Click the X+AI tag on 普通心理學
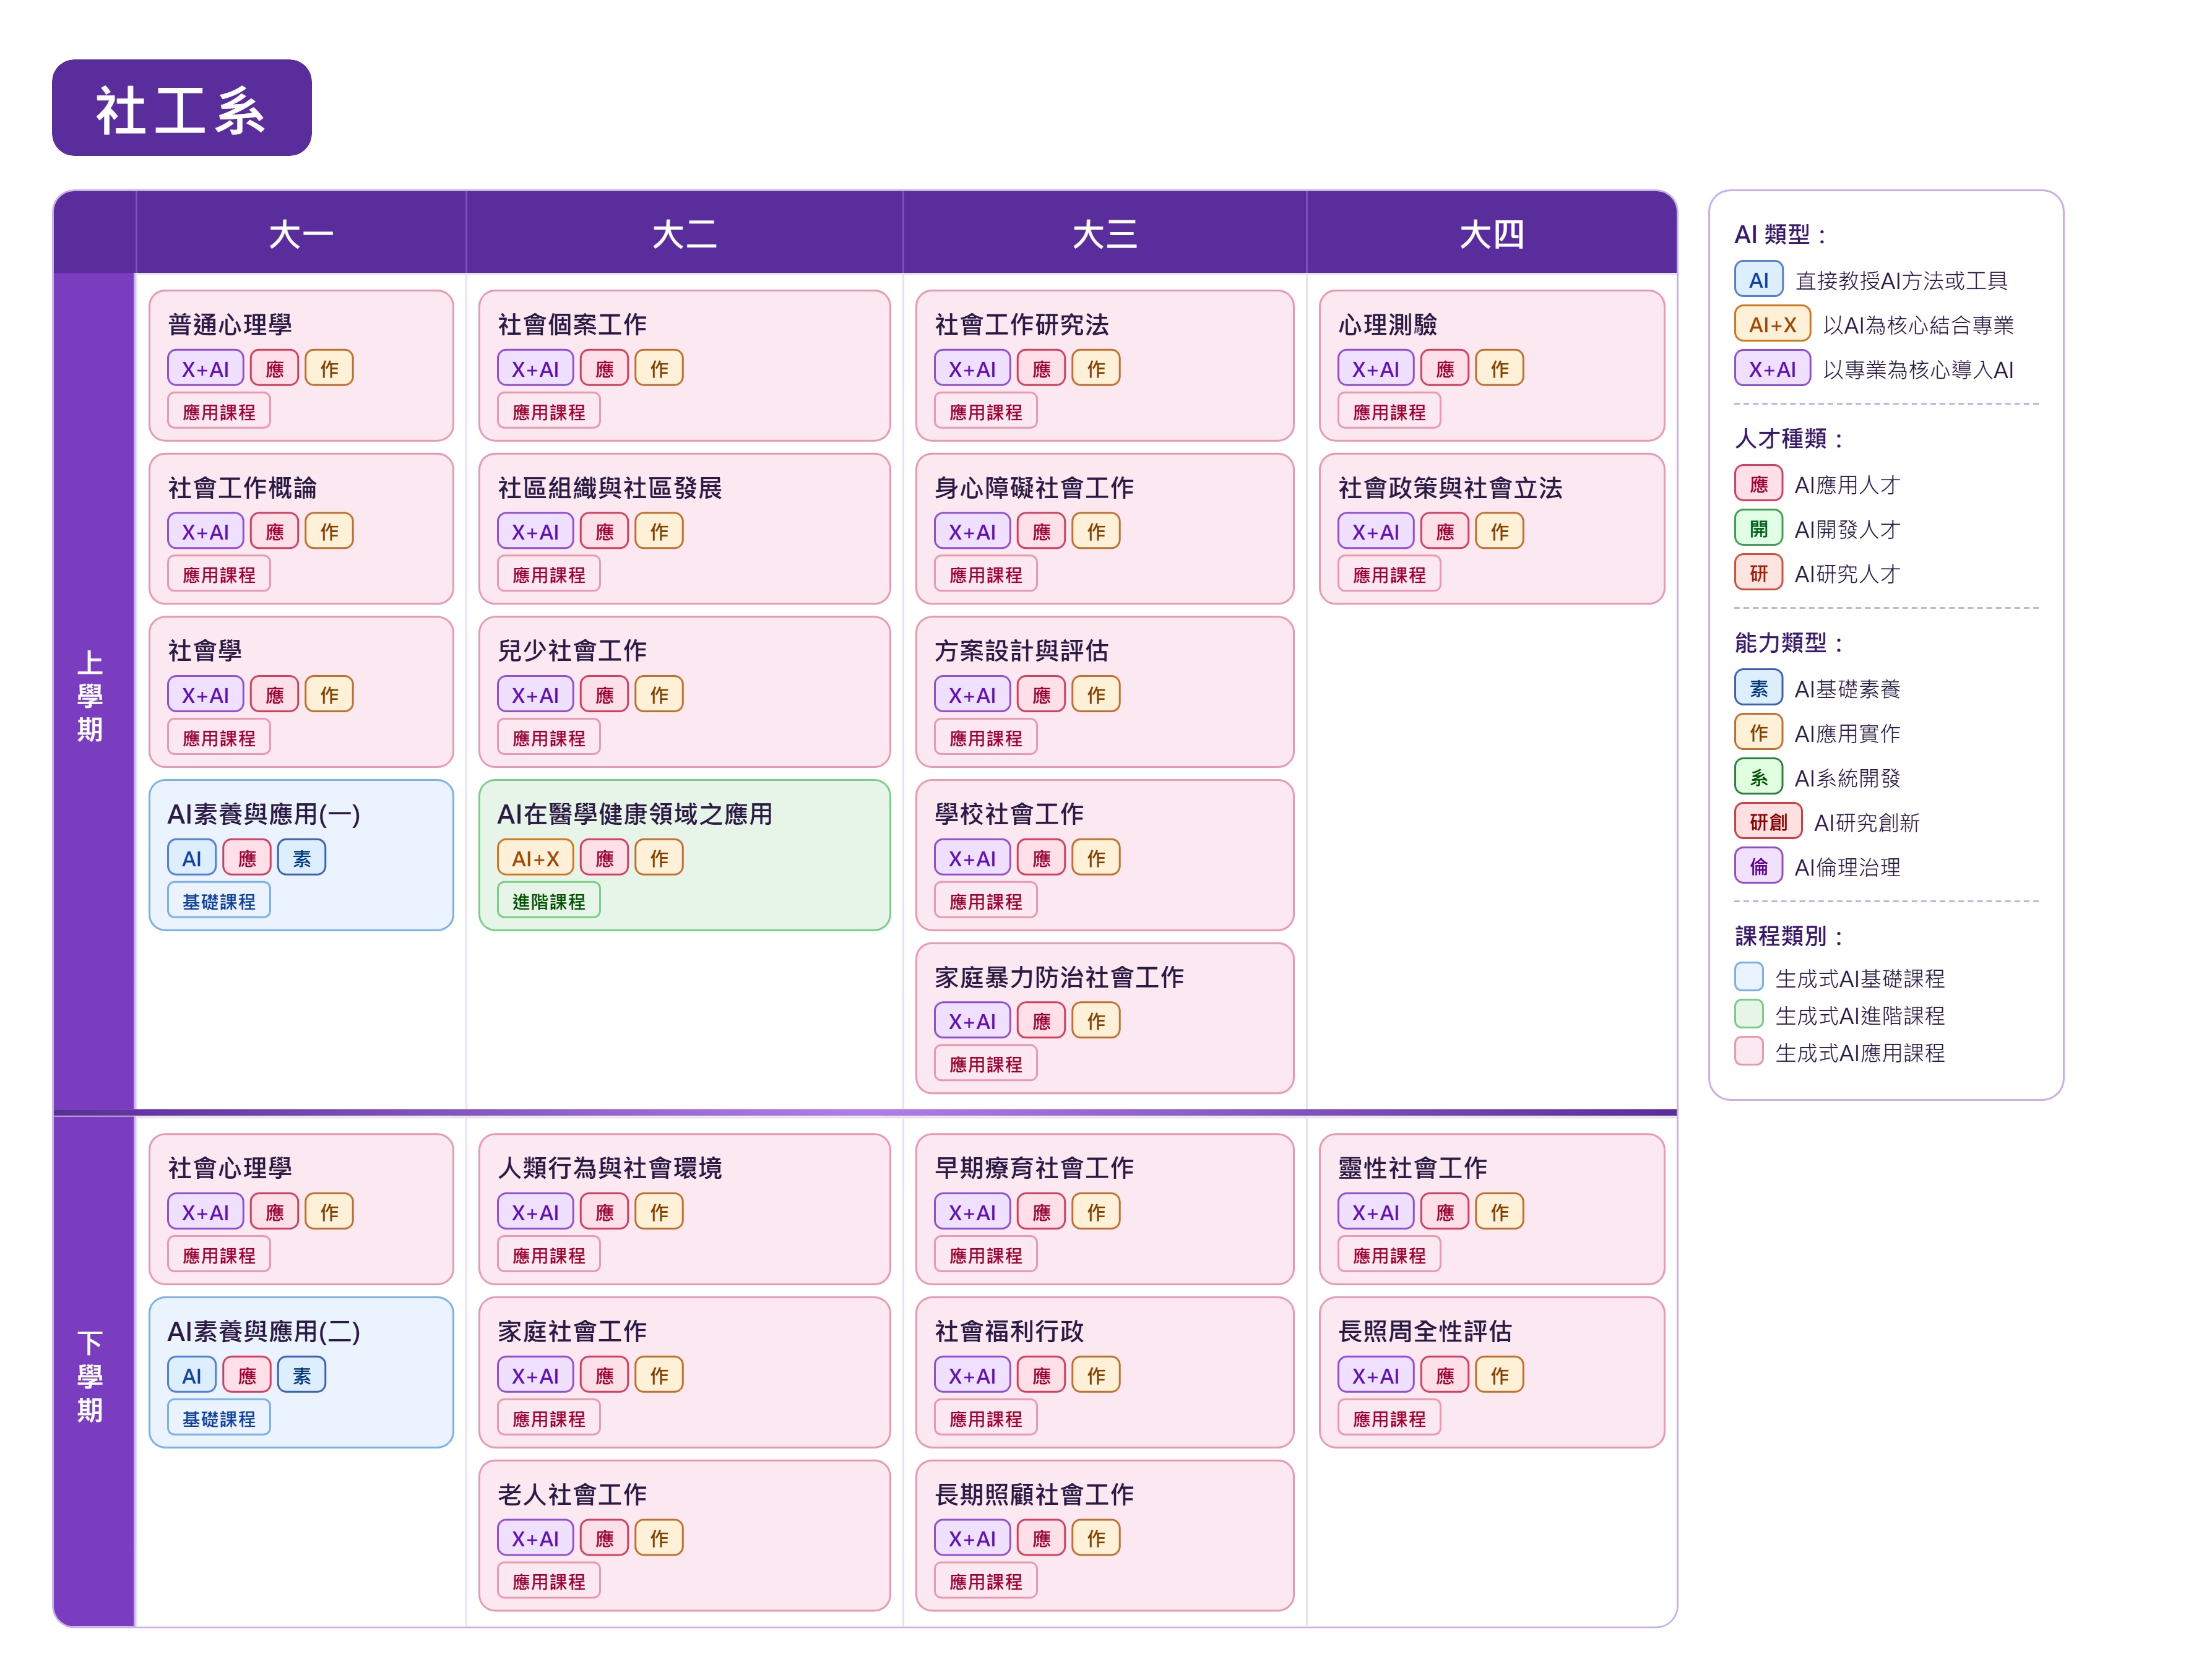 [205, 368]
